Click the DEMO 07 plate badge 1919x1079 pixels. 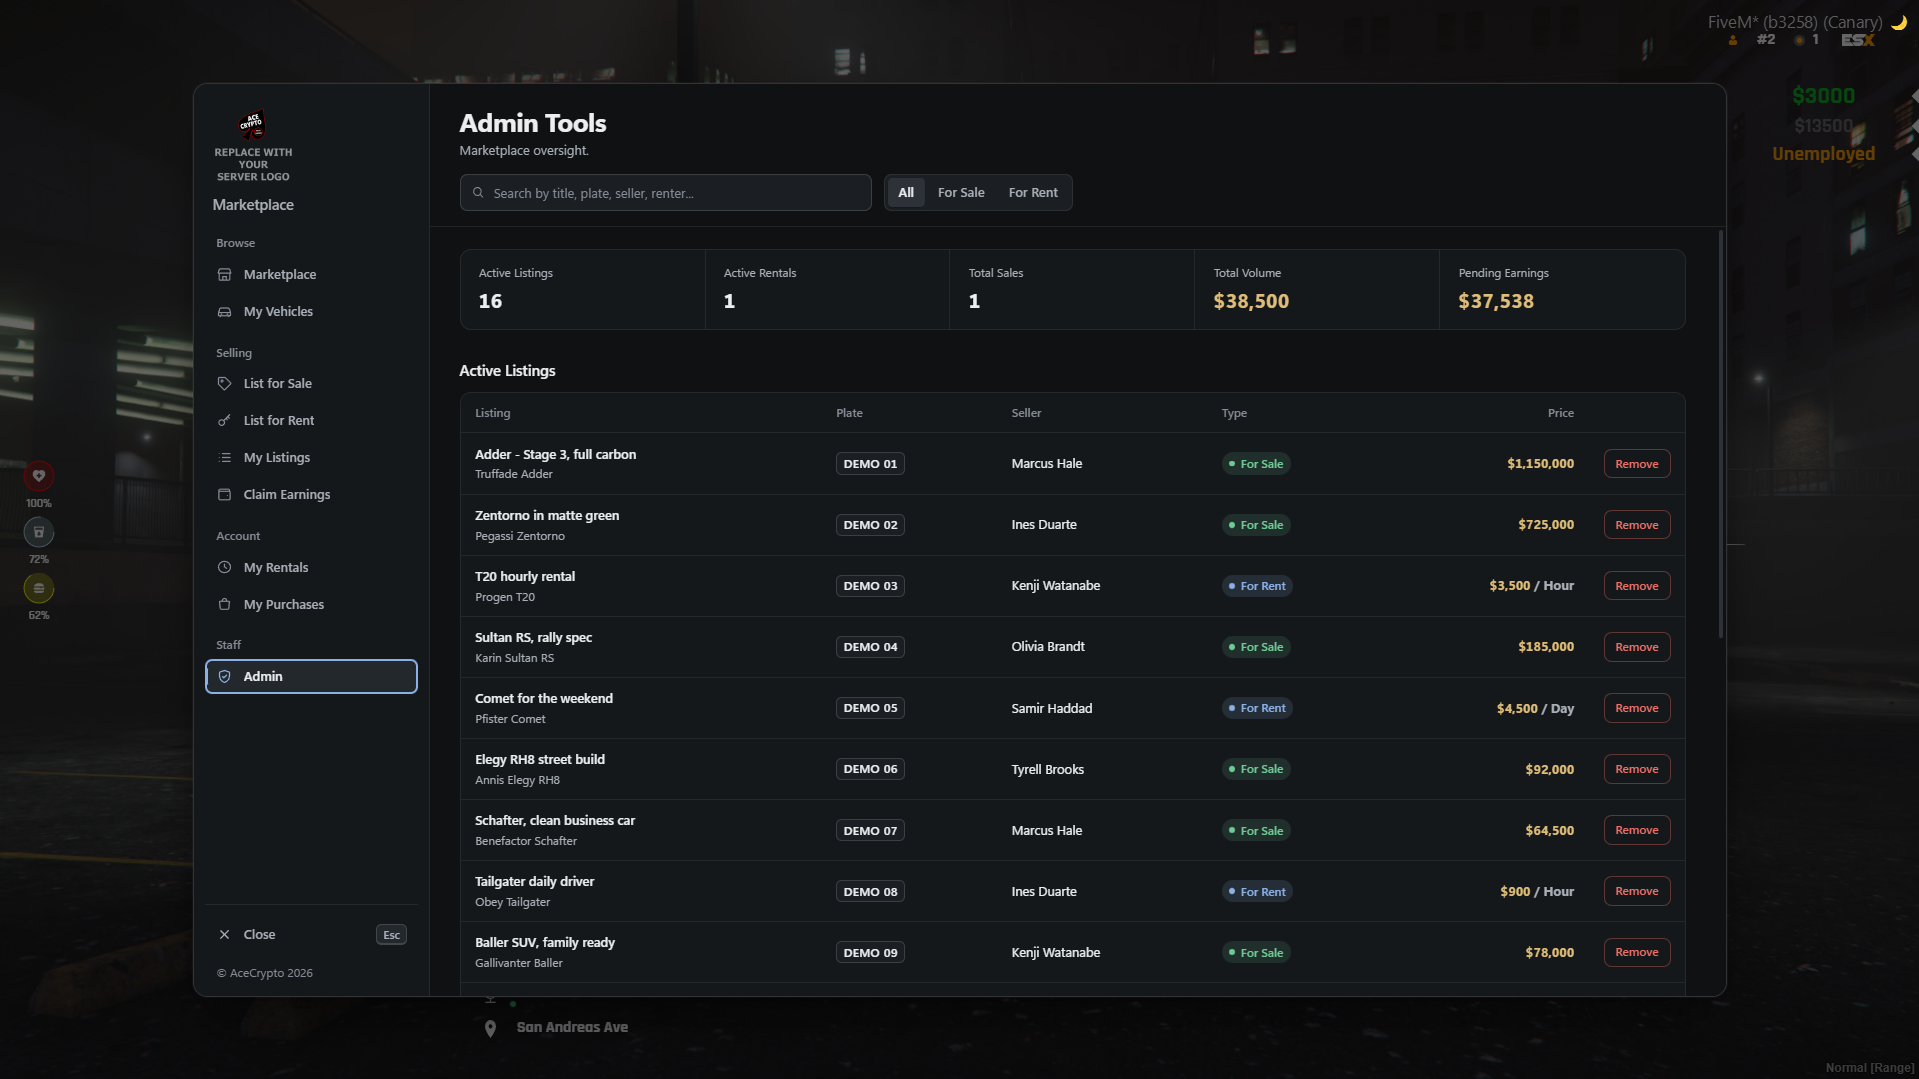870,830
